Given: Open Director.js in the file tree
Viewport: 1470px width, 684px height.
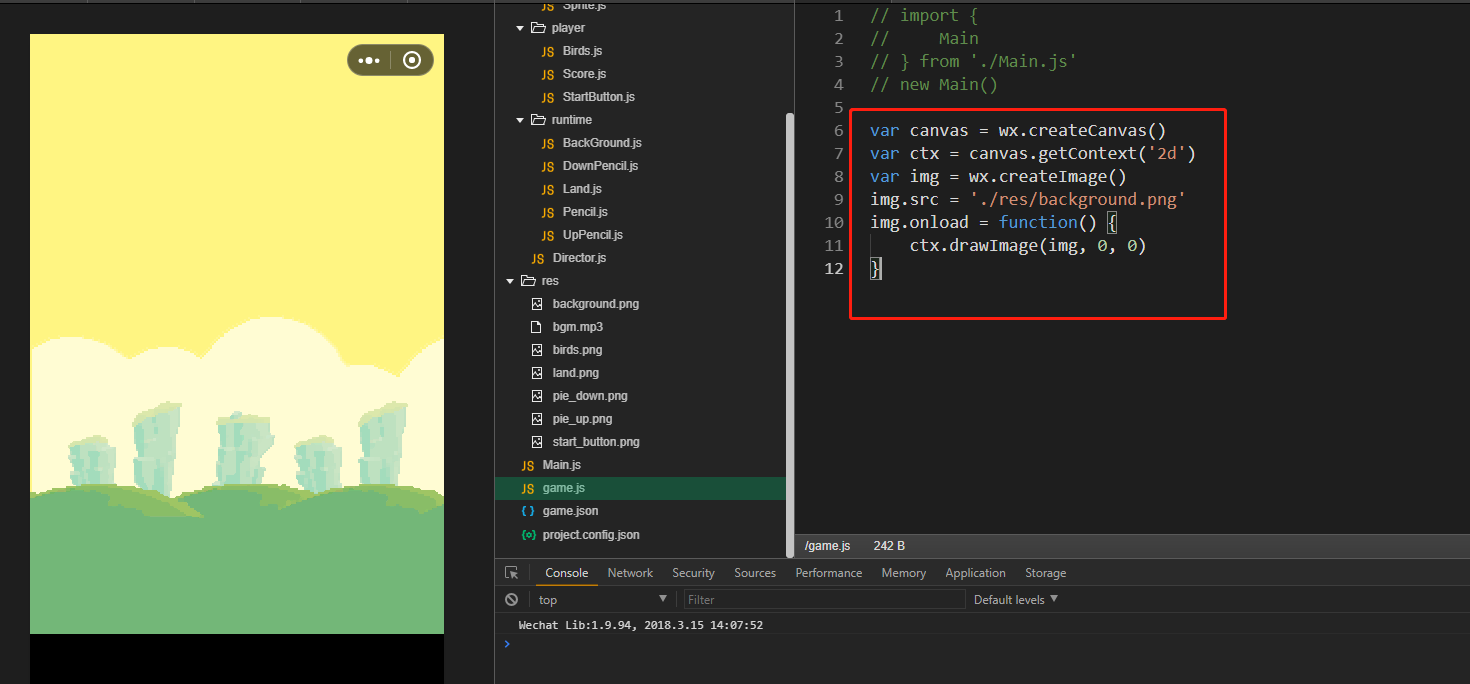Looking at the screenshot, I should (579, 258).
